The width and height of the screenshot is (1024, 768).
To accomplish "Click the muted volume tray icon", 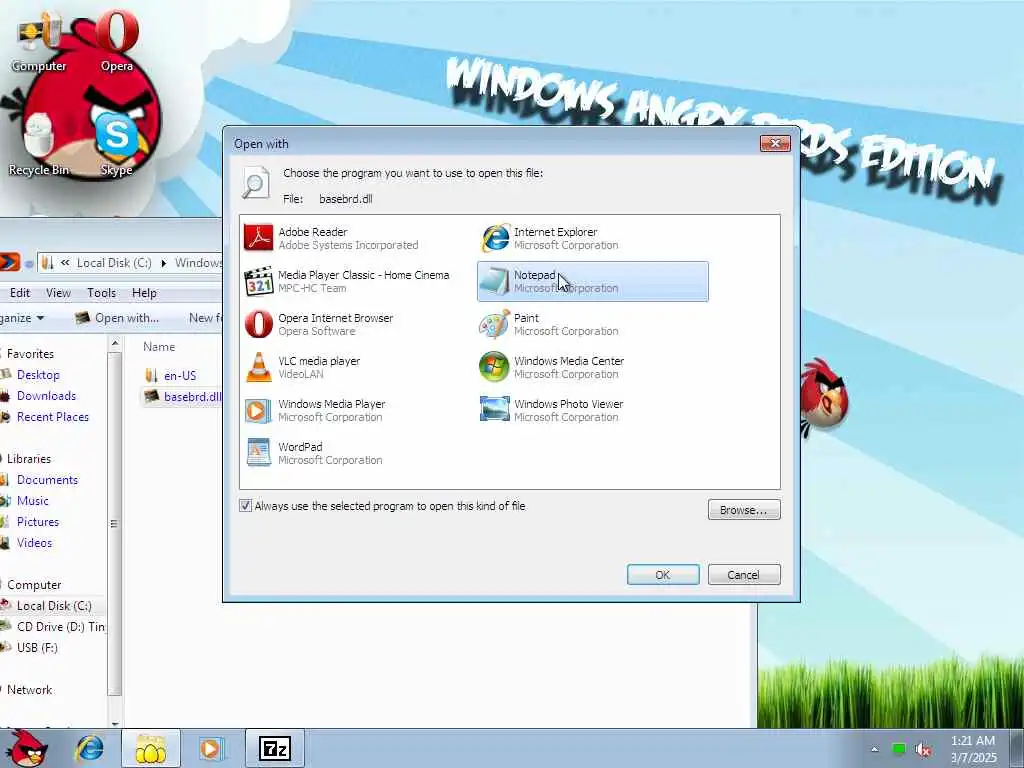I will [x=923, y=750].
